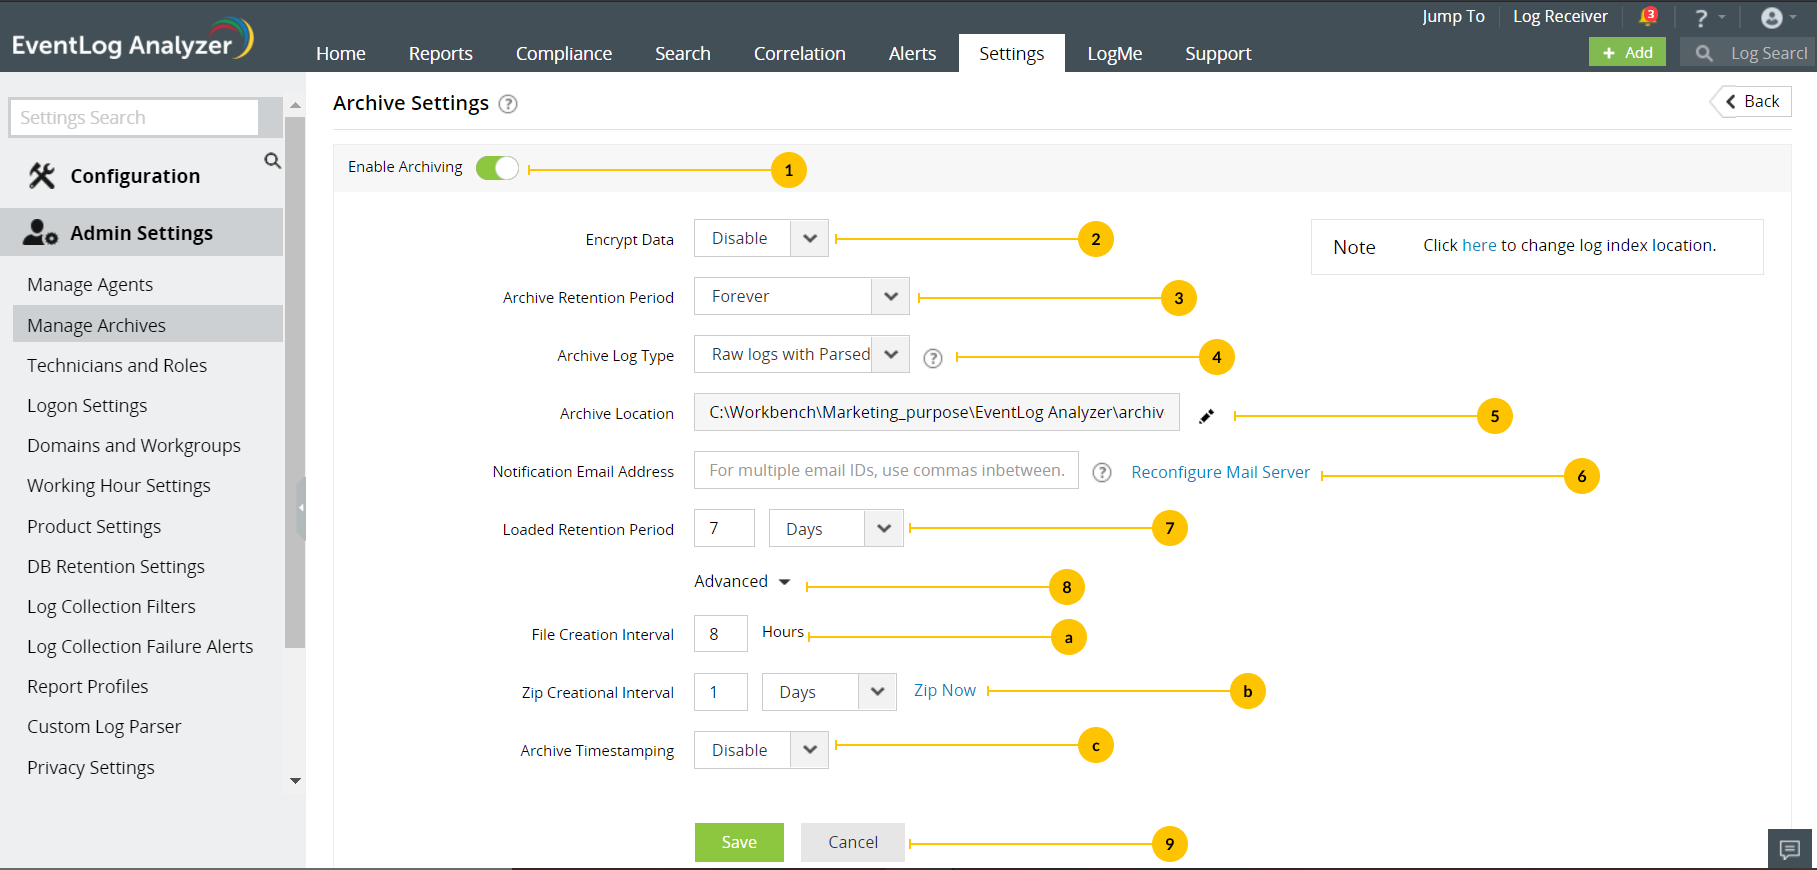Open Product Settings
Viewport: 1817px width, 870px height.
(x=94, y=526)
